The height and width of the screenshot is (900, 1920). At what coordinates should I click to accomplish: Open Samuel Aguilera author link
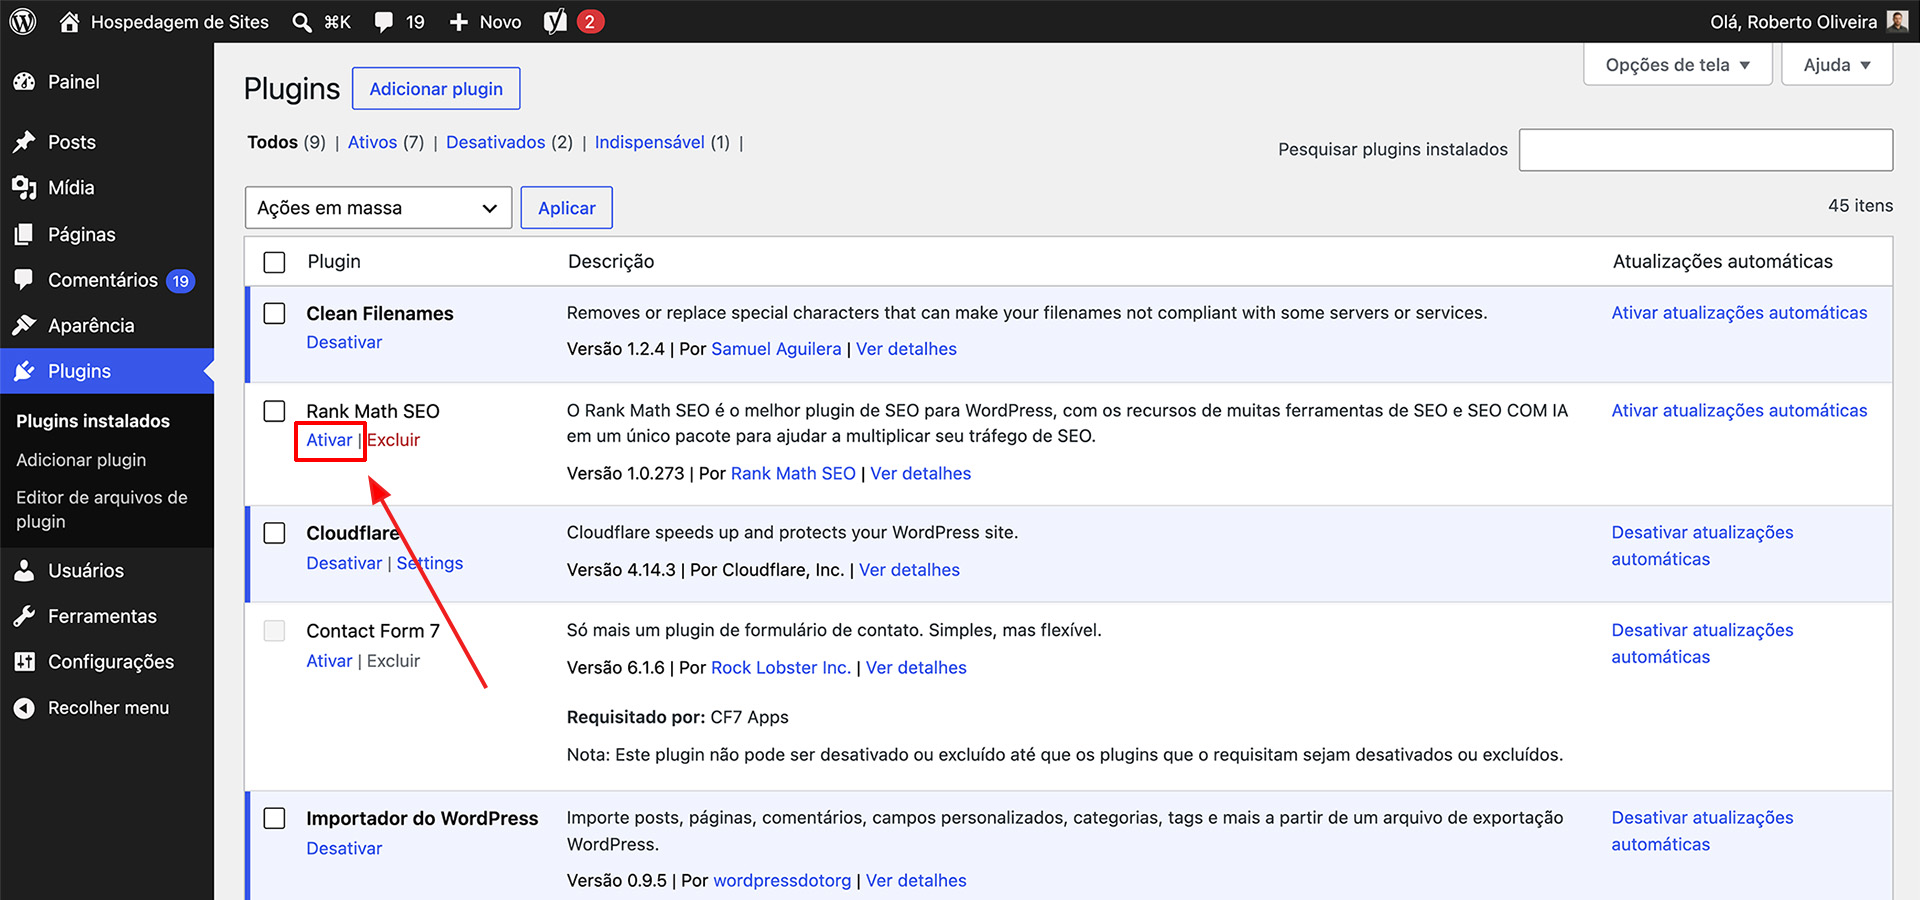[x=776, y=349]
